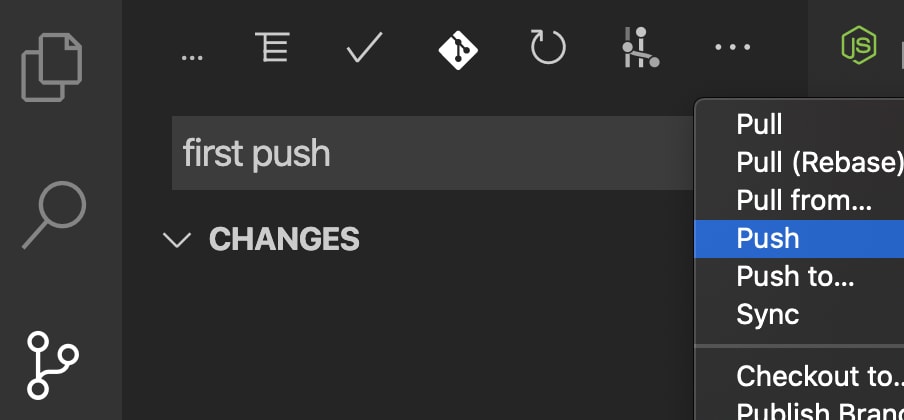This screenshot has width=904, height=420.
Task: Open the Git graph nodes icon
Action: [x=640, y=47]
